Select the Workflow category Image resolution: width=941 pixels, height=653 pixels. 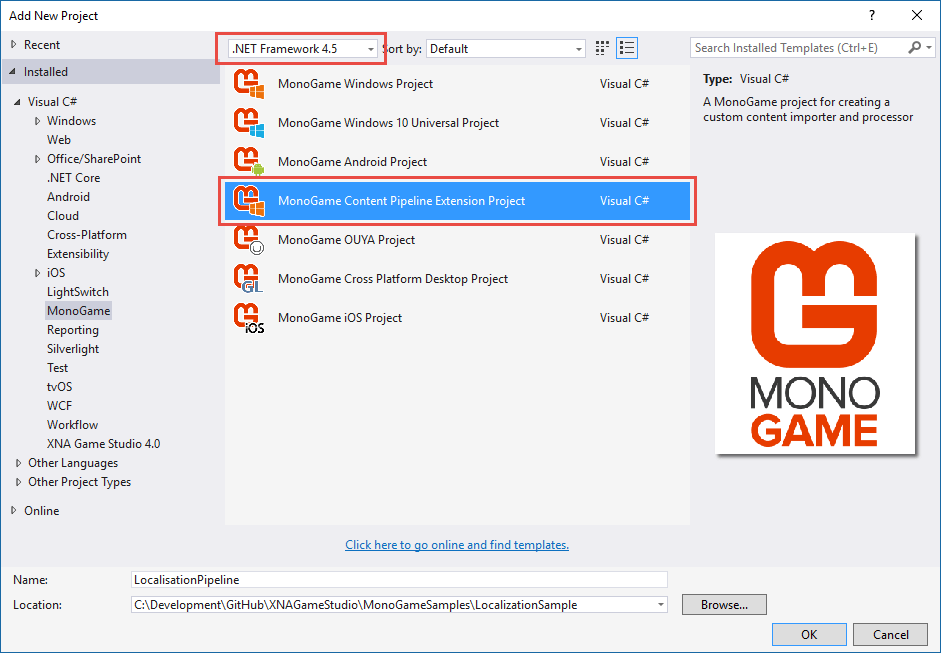pyautogui.click(x=73, y=425)
